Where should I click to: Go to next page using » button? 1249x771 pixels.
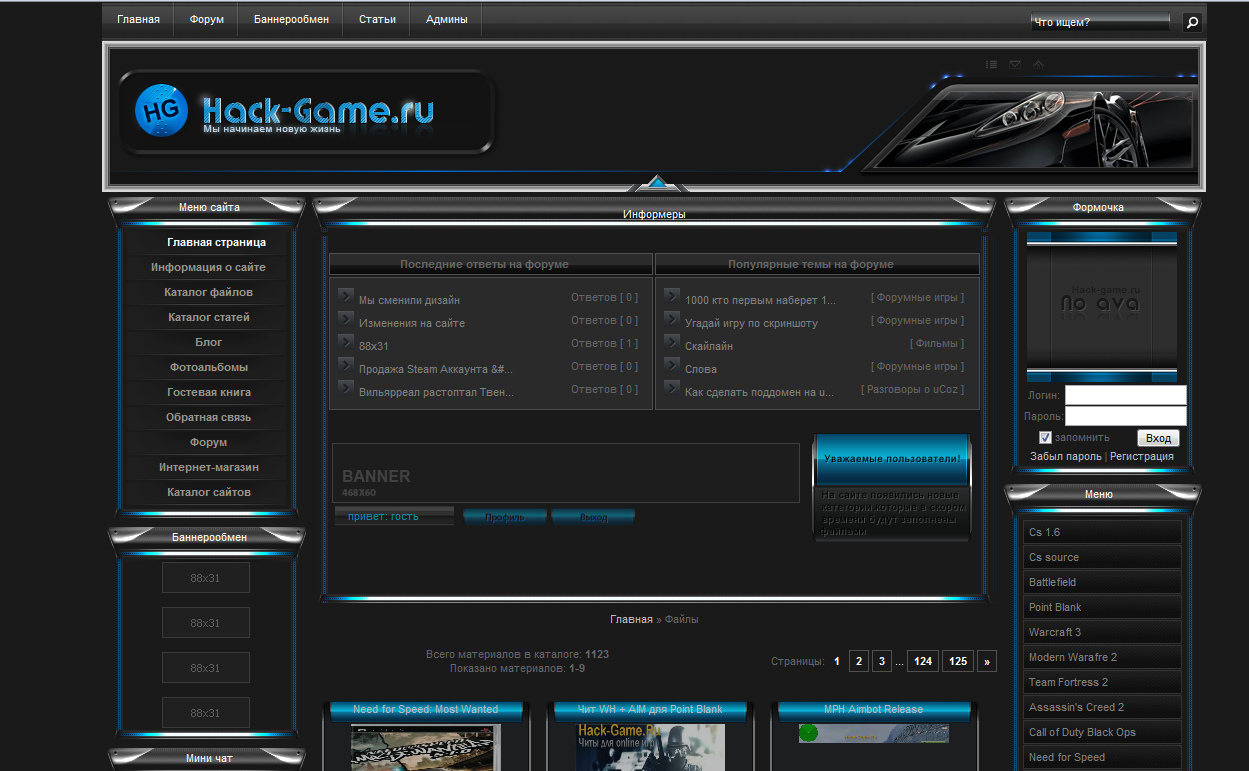[x=987, y=661]
